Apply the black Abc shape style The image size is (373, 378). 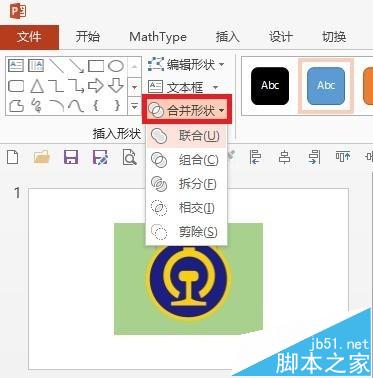[270, 86]
